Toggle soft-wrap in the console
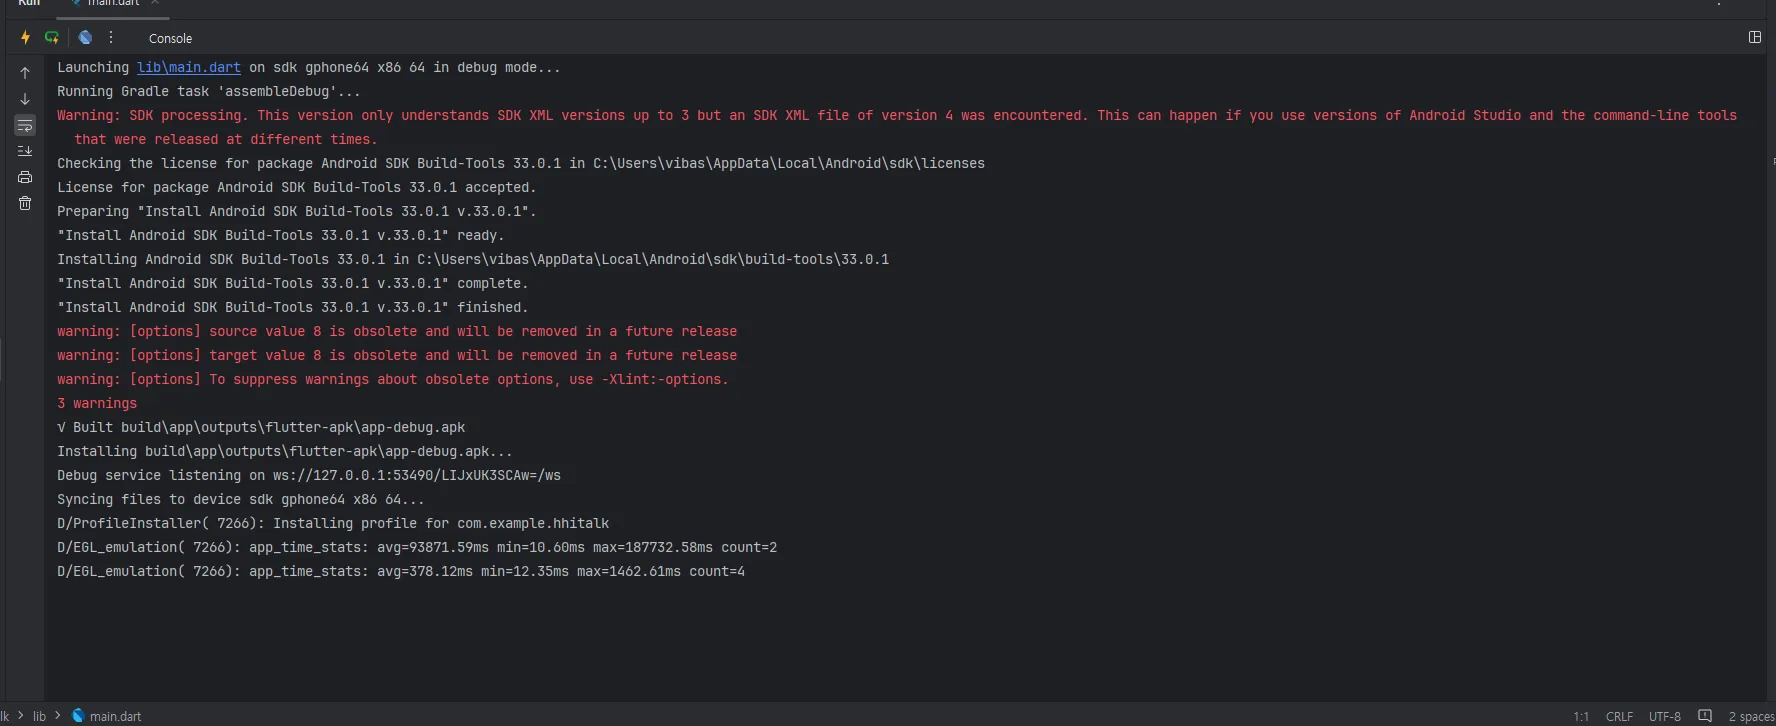Screen dimensions: 1776x726 point(25,125)
